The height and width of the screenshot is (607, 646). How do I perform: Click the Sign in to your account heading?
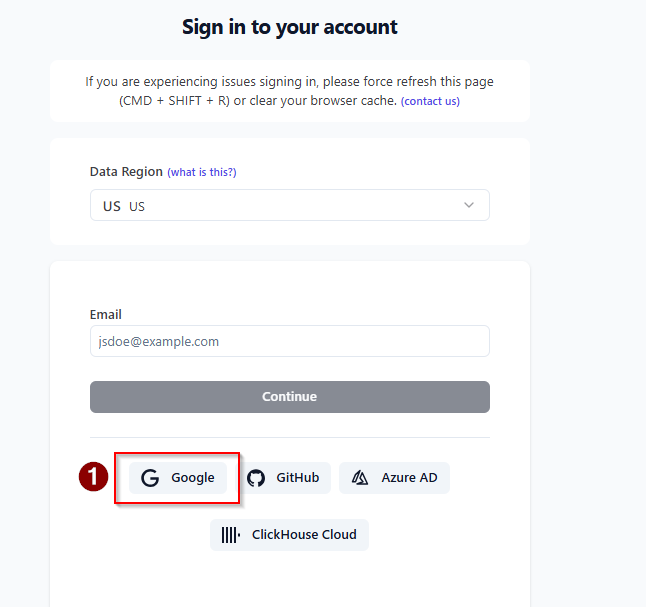tap(290, 27)
